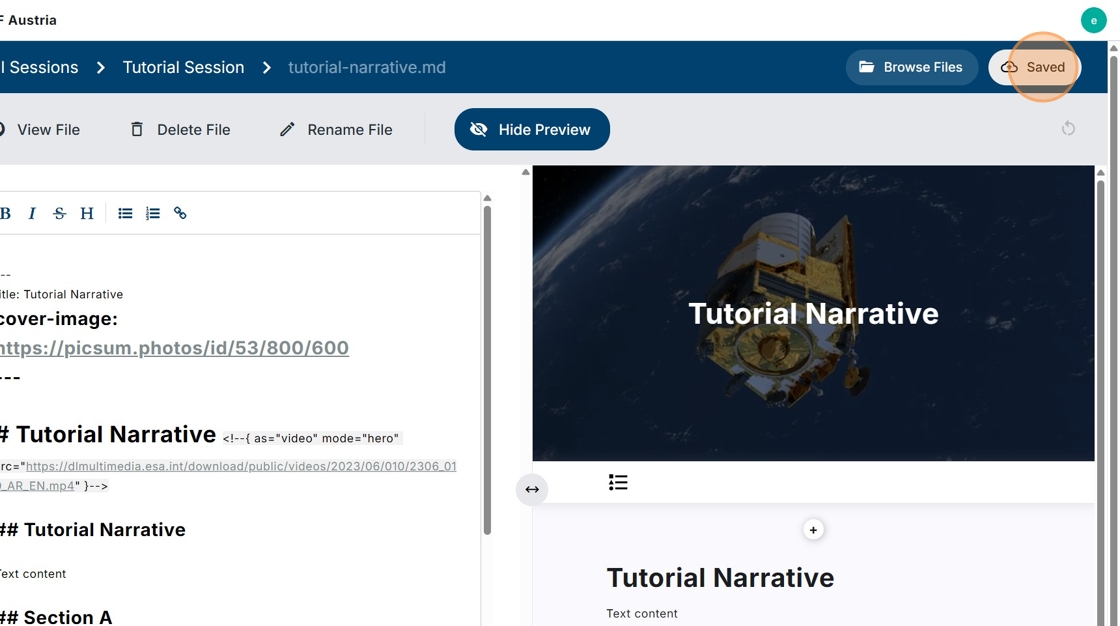Toggle bold formatting in editor toolbar
Screen dimensions: 1120x626
pos(6,213)
